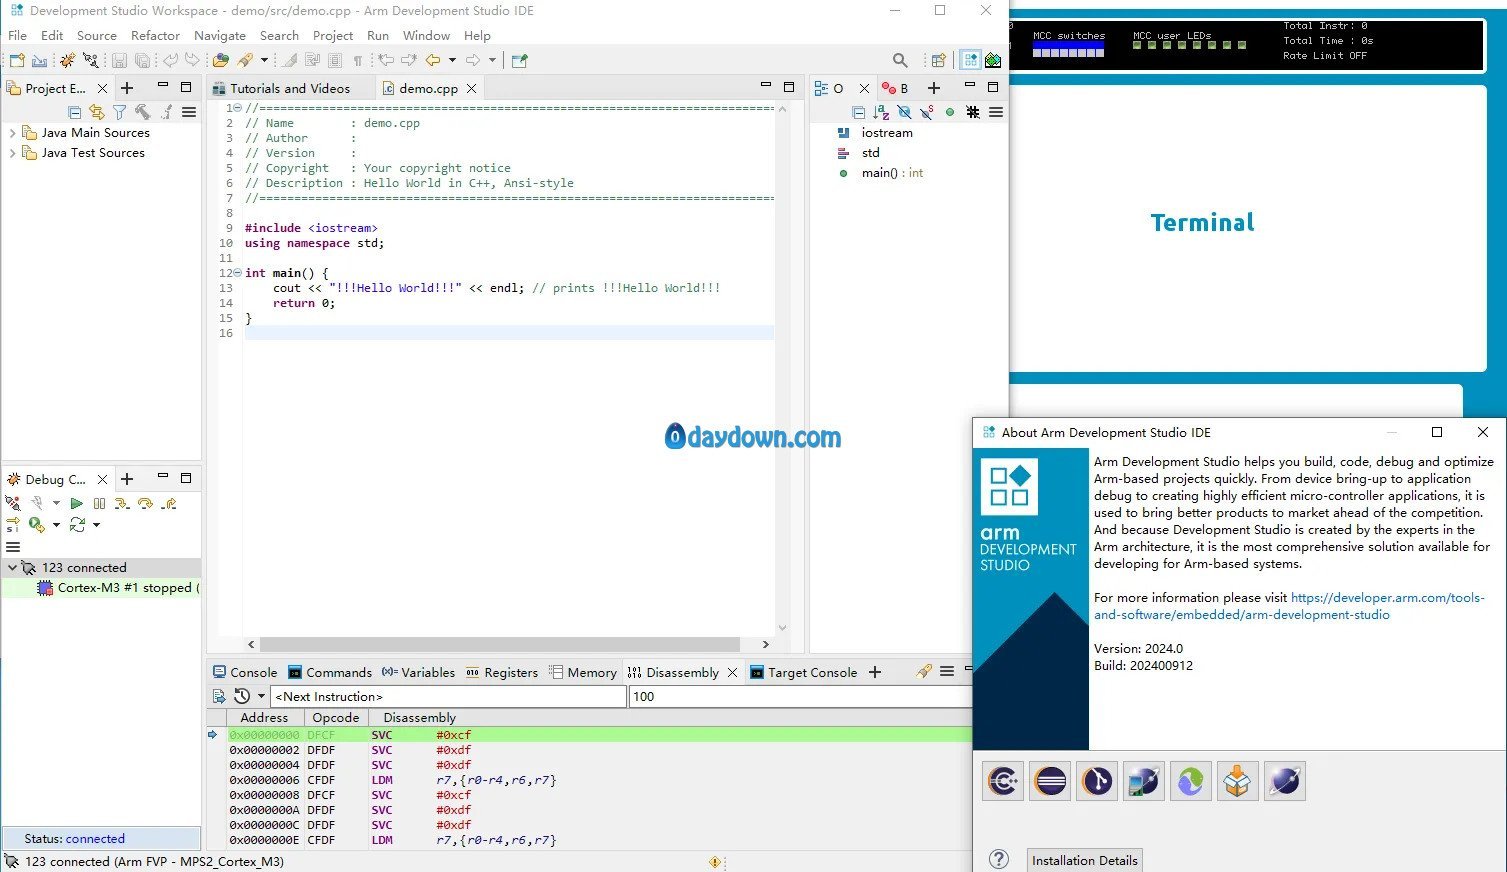Toggle Hide Static Members in Outline toolbar
1507x872 pixels.
pos(927,112)
